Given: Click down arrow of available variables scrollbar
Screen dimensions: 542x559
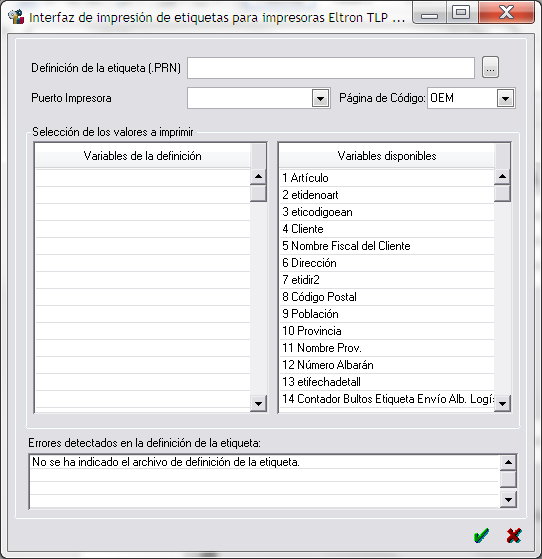Looking at the screenshot, I should tap(502, 404).
